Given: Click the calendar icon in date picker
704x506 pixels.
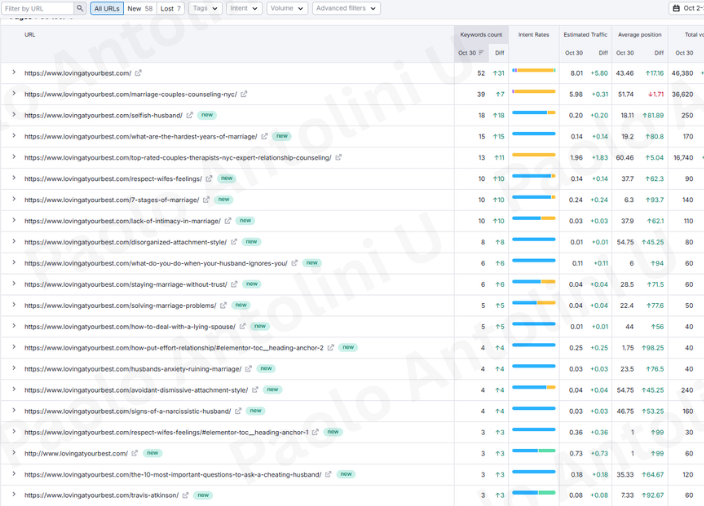Looking at the screenshot, I should tap(676, 8).
